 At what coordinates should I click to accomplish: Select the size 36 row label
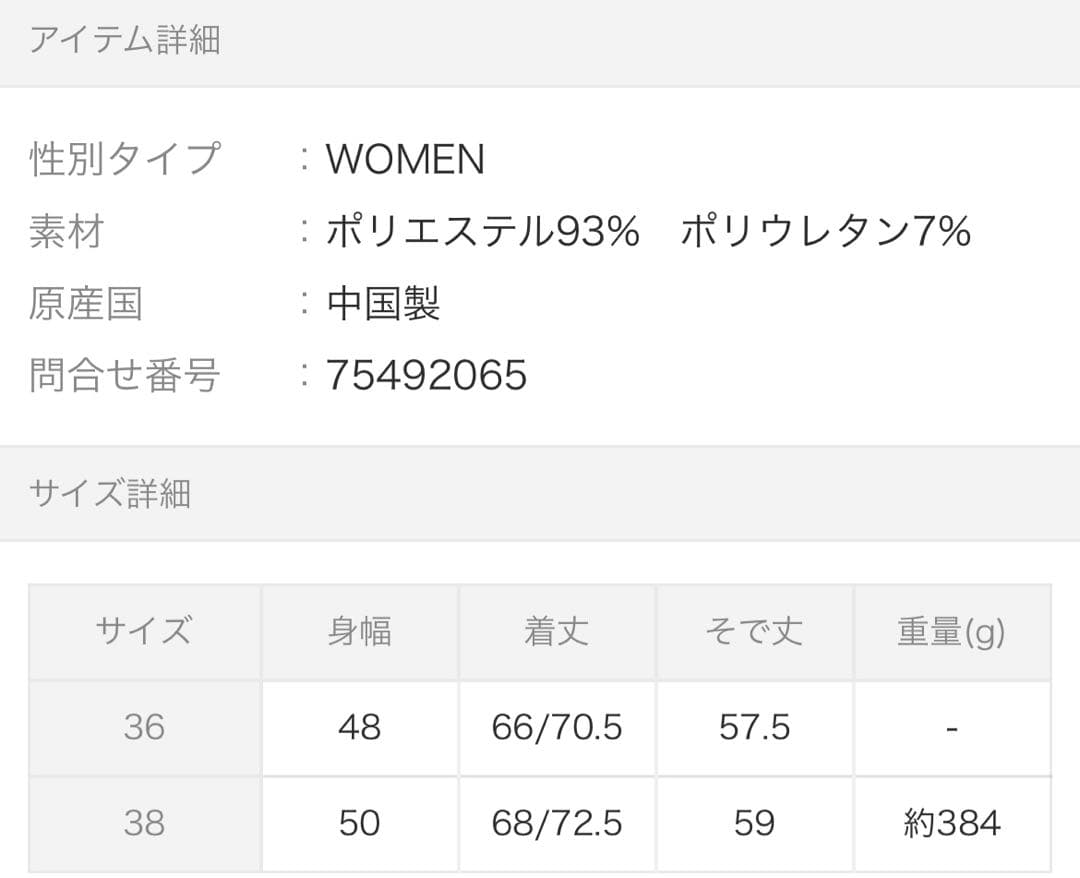click(x=144, y=727)
